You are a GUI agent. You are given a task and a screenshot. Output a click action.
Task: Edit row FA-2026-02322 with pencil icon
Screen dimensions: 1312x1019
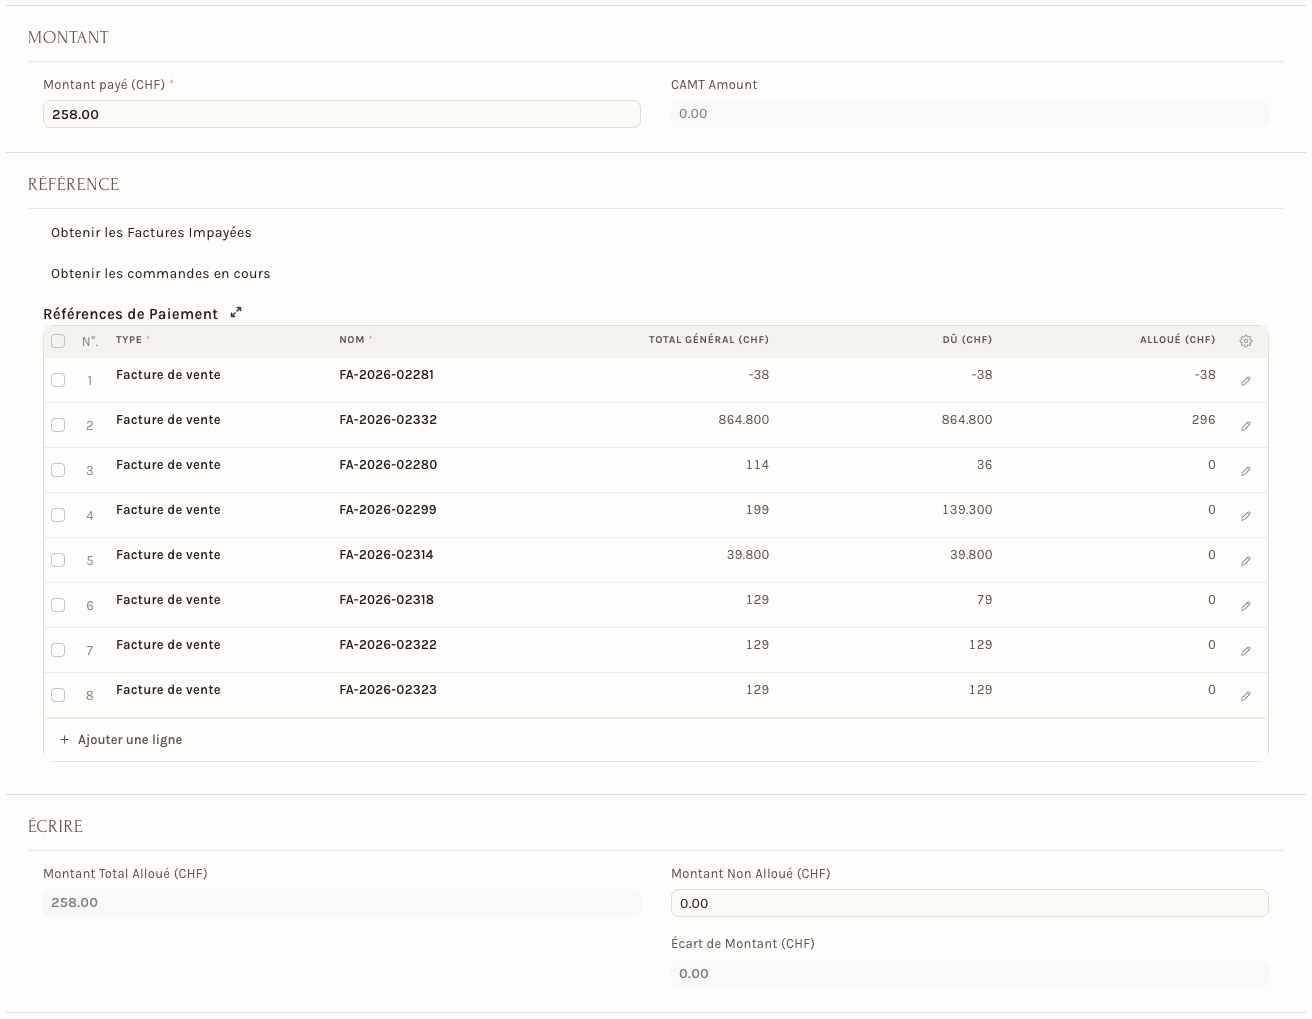point(1245,651)
